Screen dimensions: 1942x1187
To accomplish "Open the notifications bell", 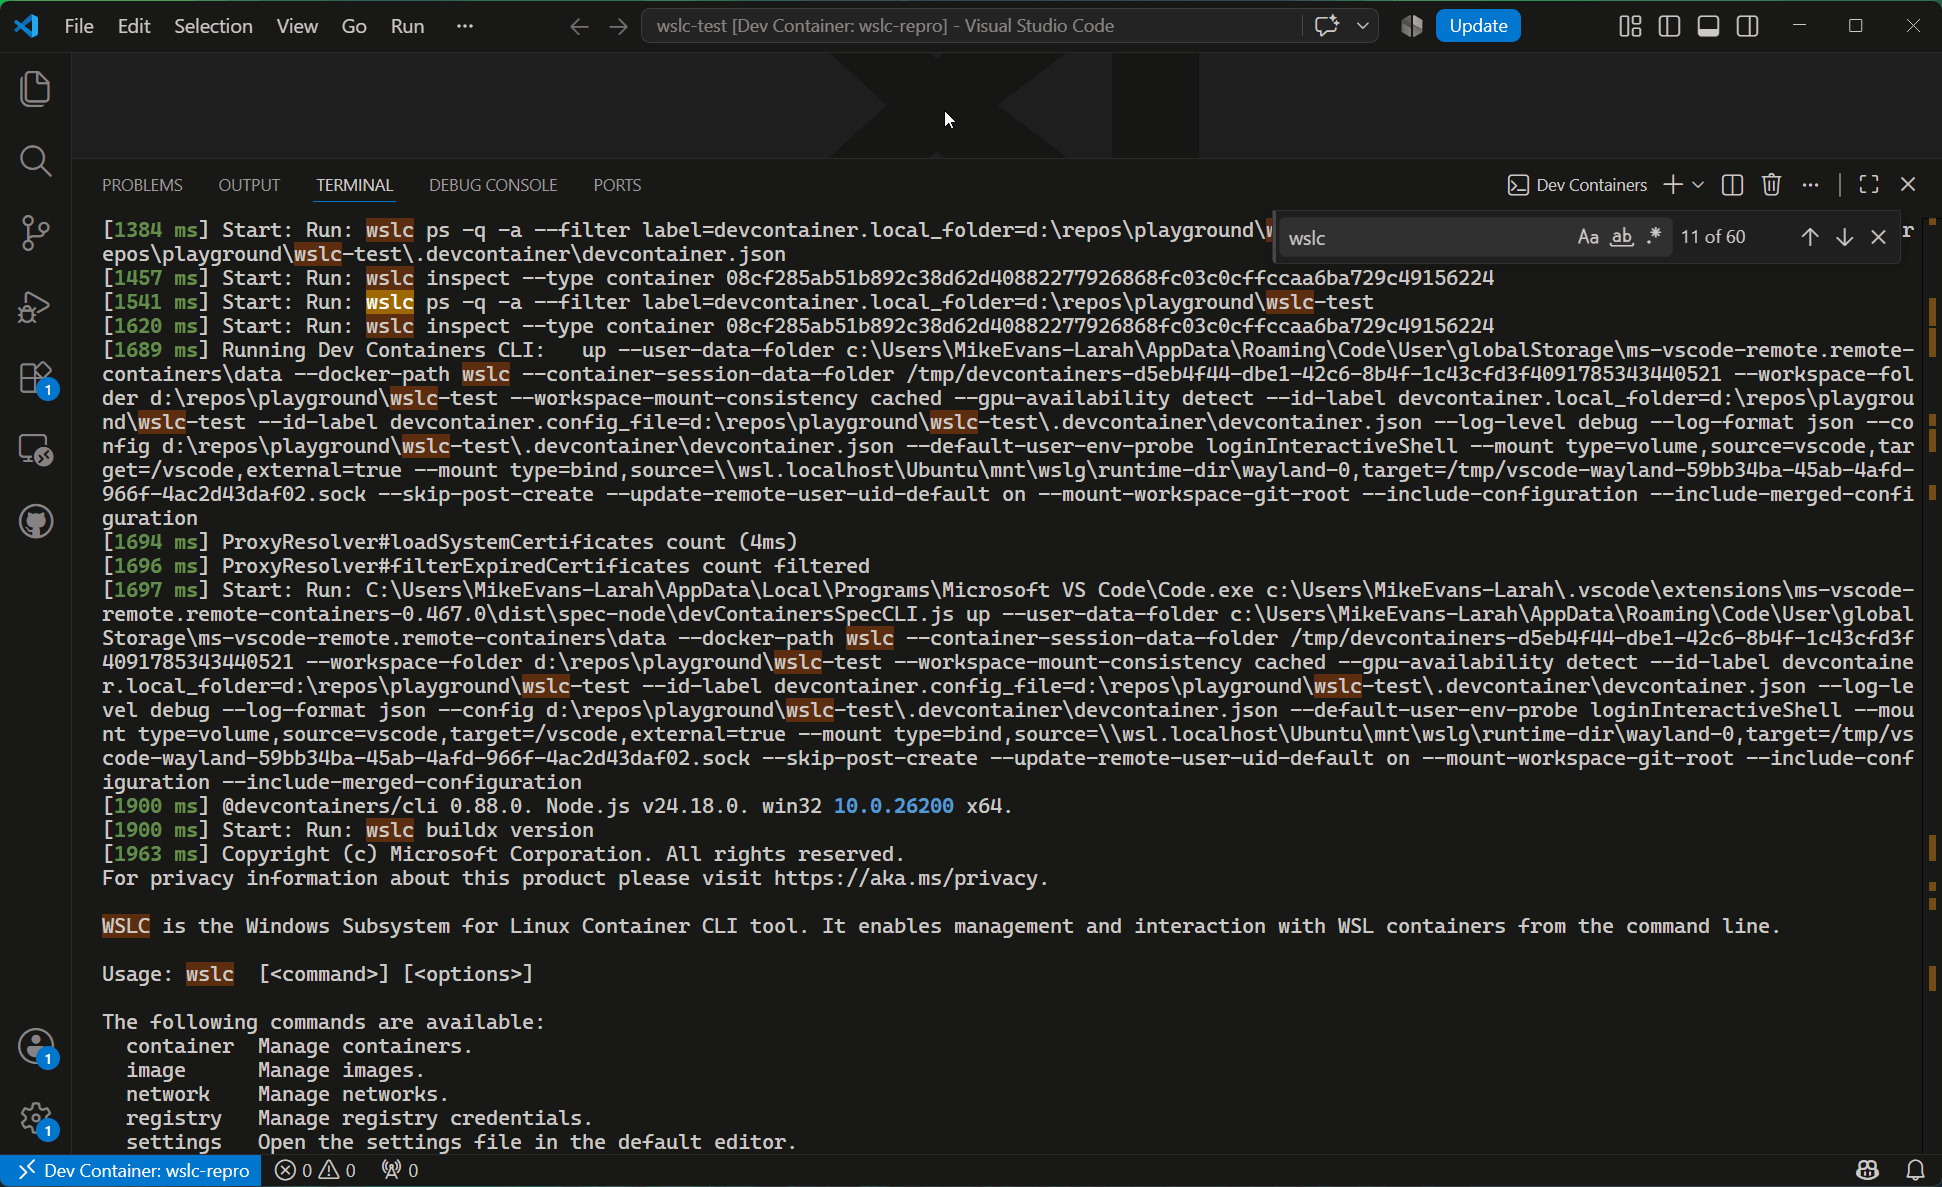I will point(1915,1171).
